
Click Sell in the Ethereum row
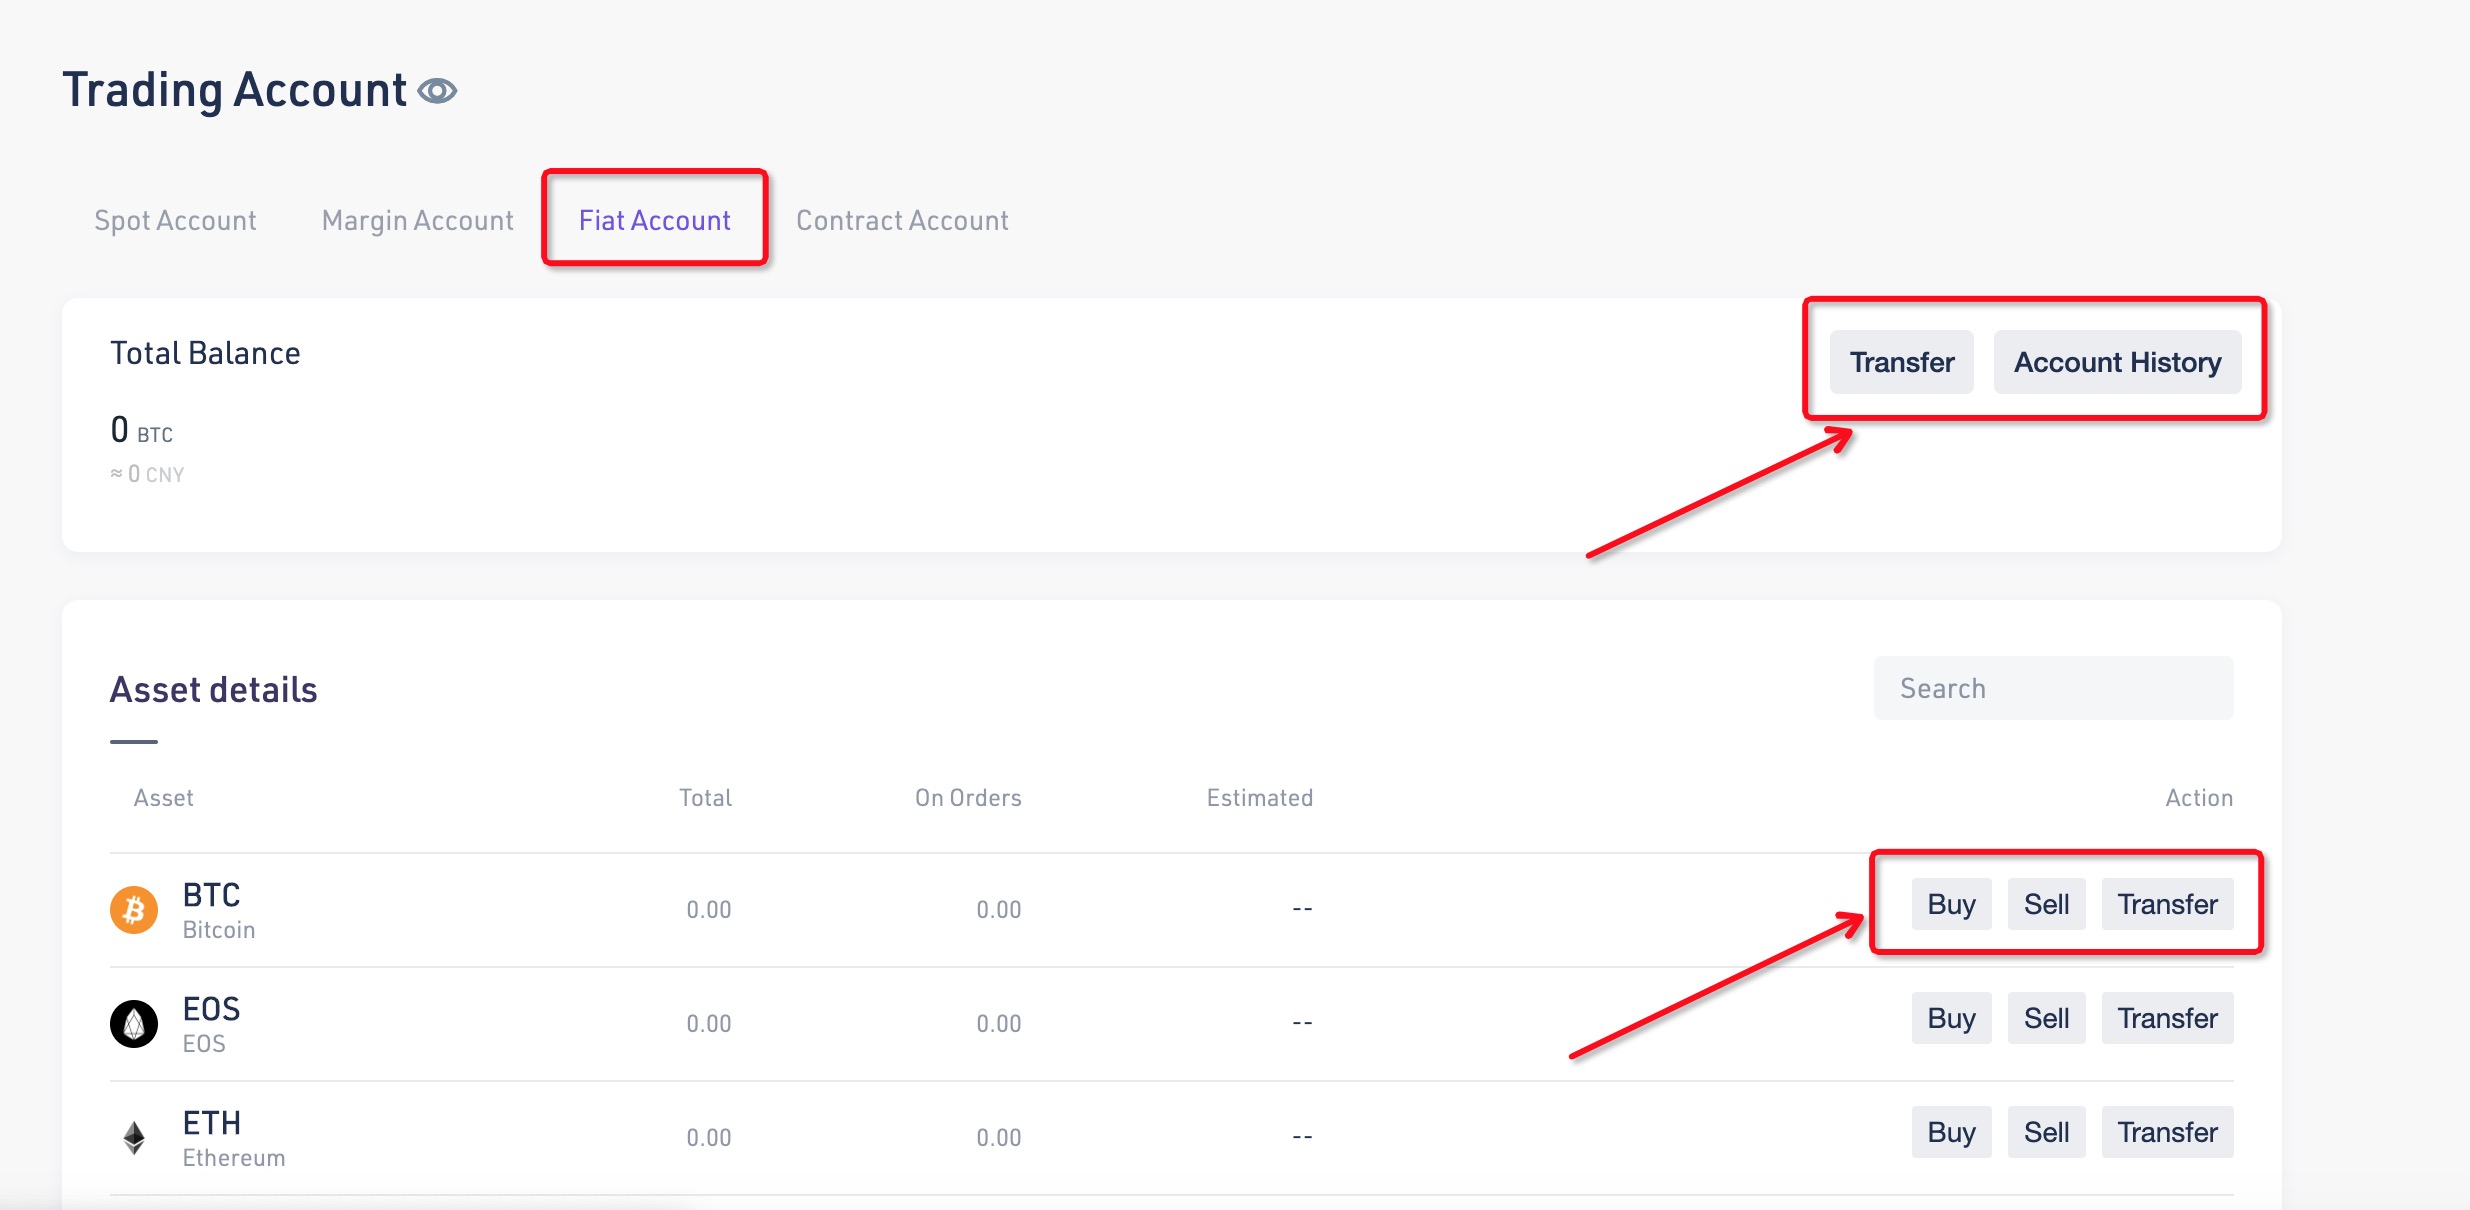pyautogui.click(x=2046, y=1132)
